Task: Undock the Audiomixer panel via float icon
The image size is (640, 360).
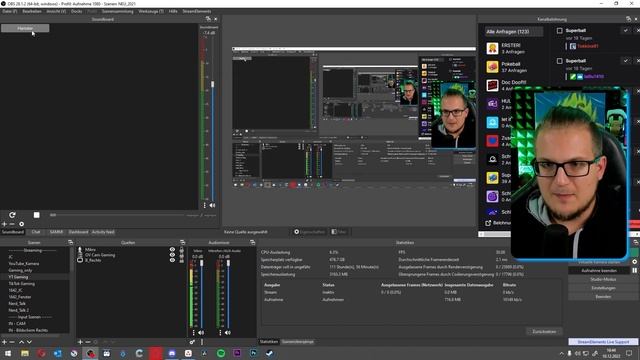Action: tap(252, 242)
